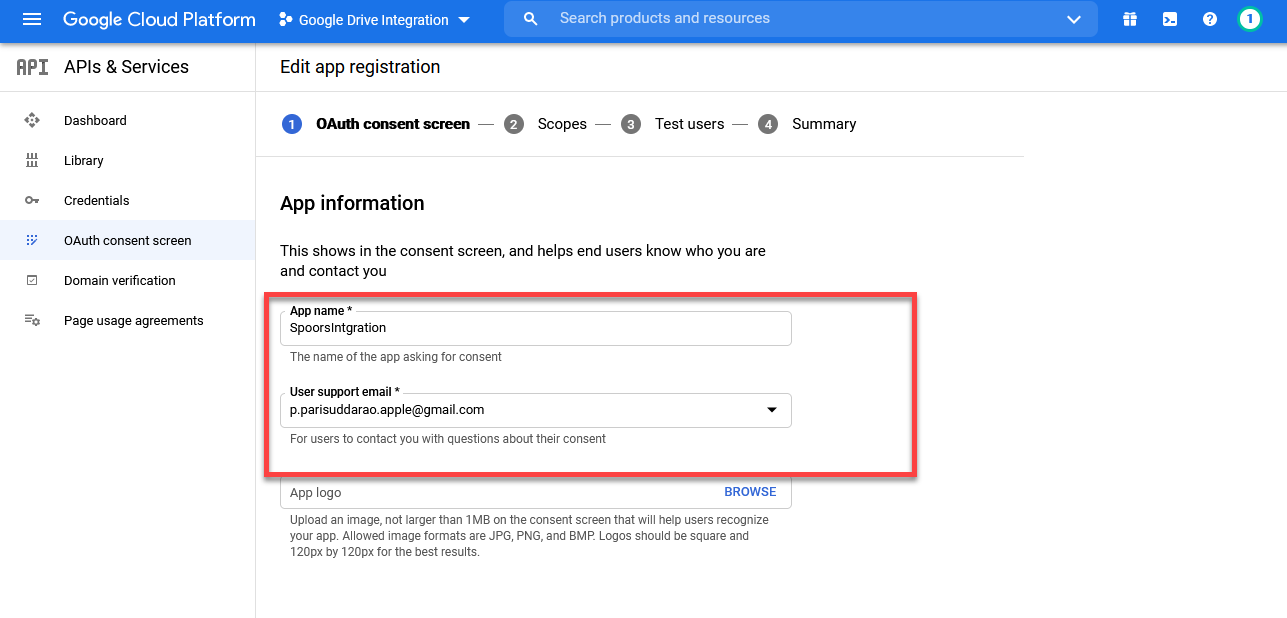Screen dimensions: 1287x618
Task: Open the hamburger navigation menu
Action: (32, 20)
